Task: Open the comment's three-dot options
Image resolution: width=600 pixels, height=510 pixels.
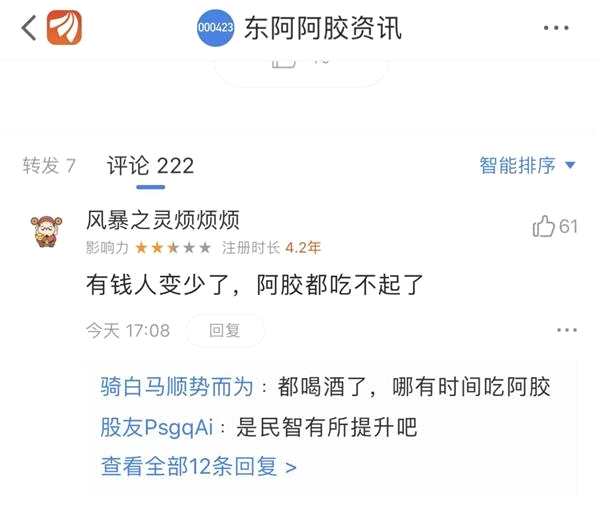Action: coord(567,330)
